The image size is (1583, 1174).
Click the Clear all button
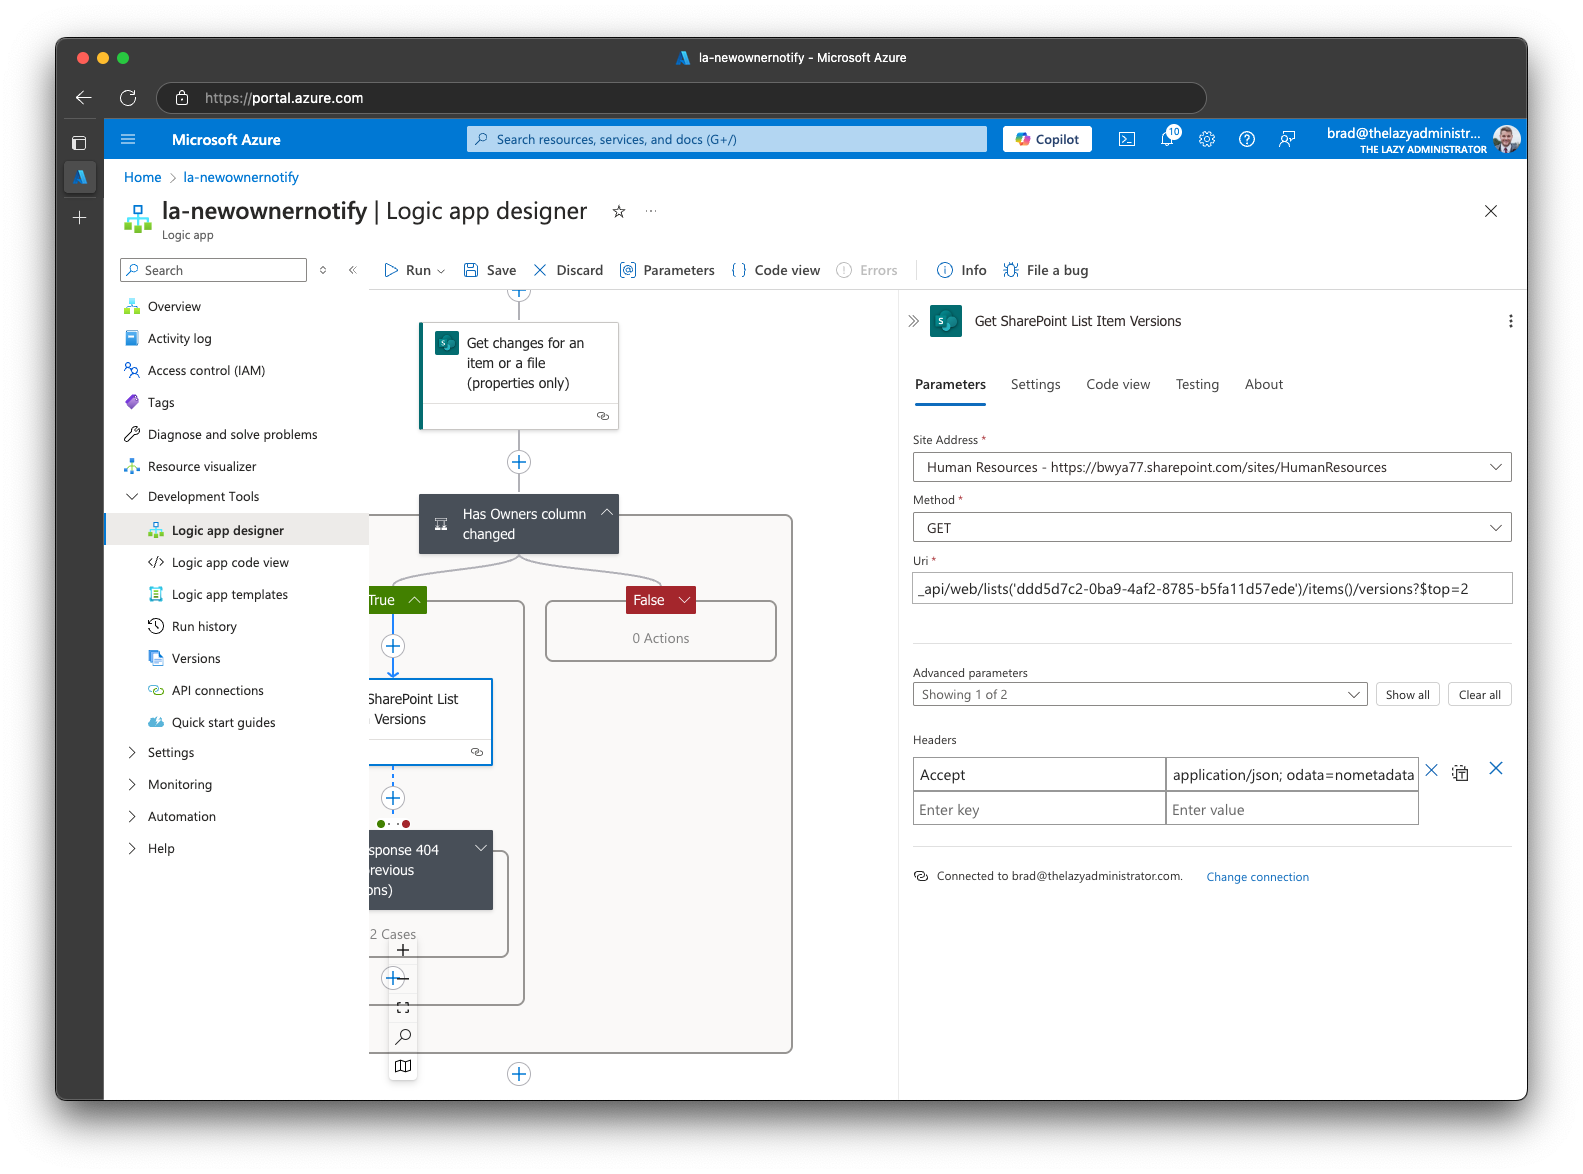[1479, 695]
